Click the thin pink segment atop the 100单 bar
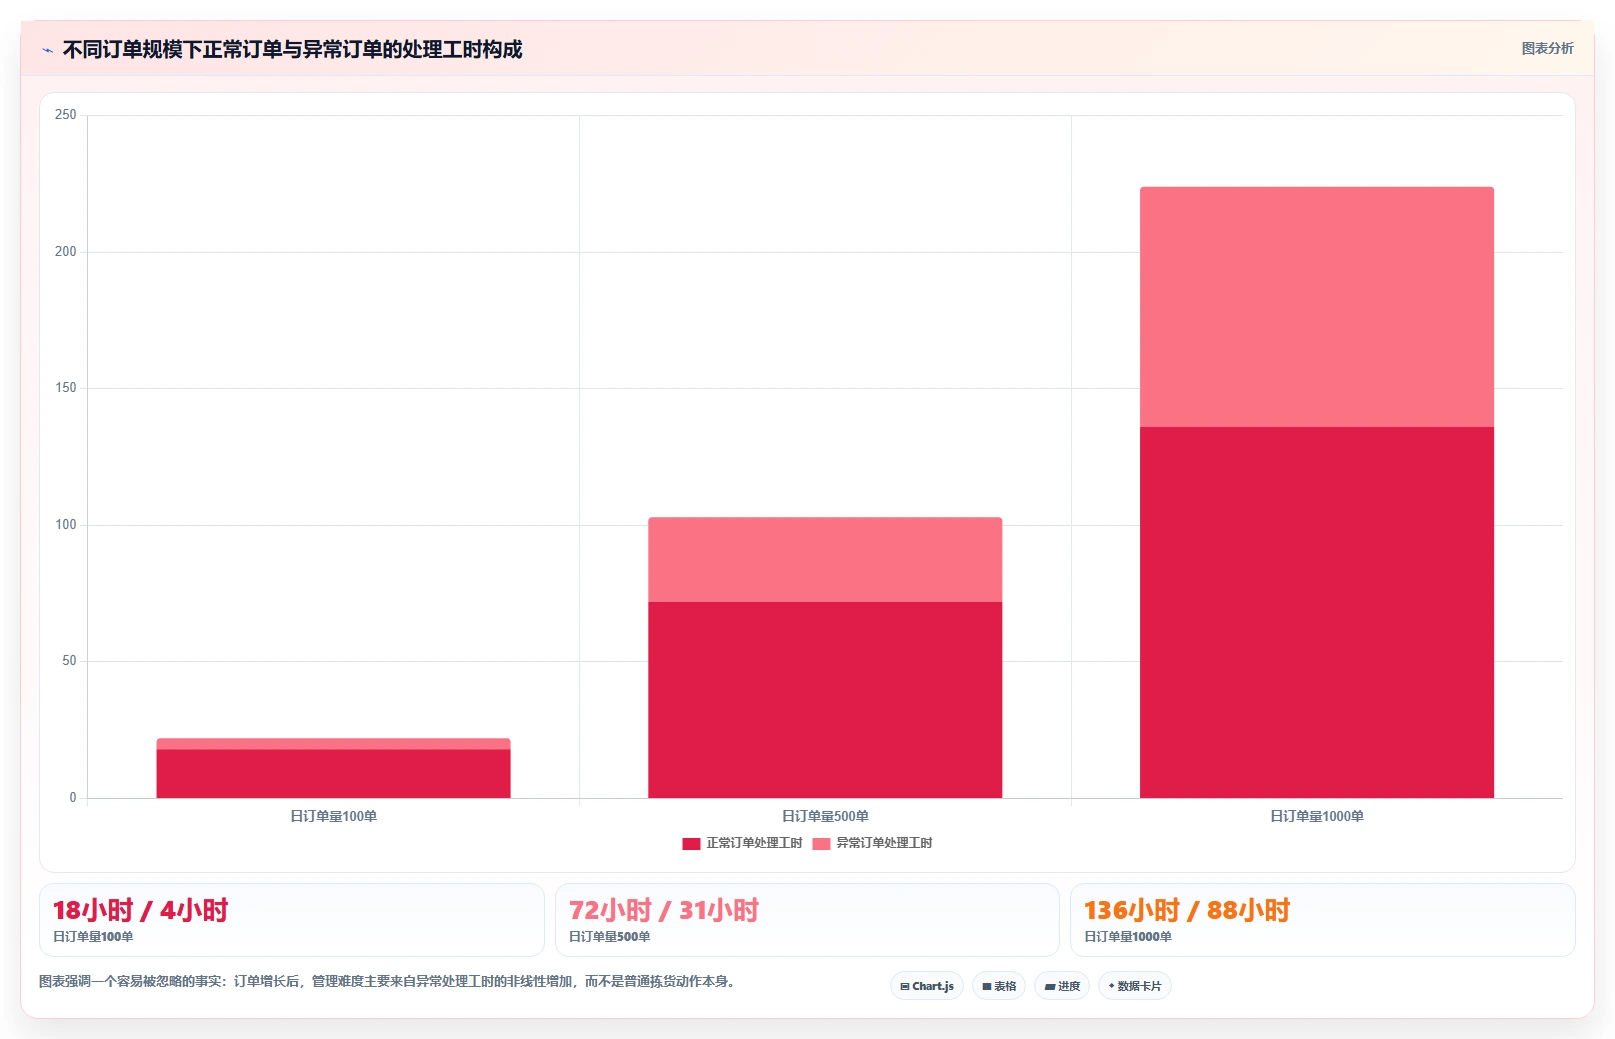This screenshot has height=1039, width=1615. (333, 743)
